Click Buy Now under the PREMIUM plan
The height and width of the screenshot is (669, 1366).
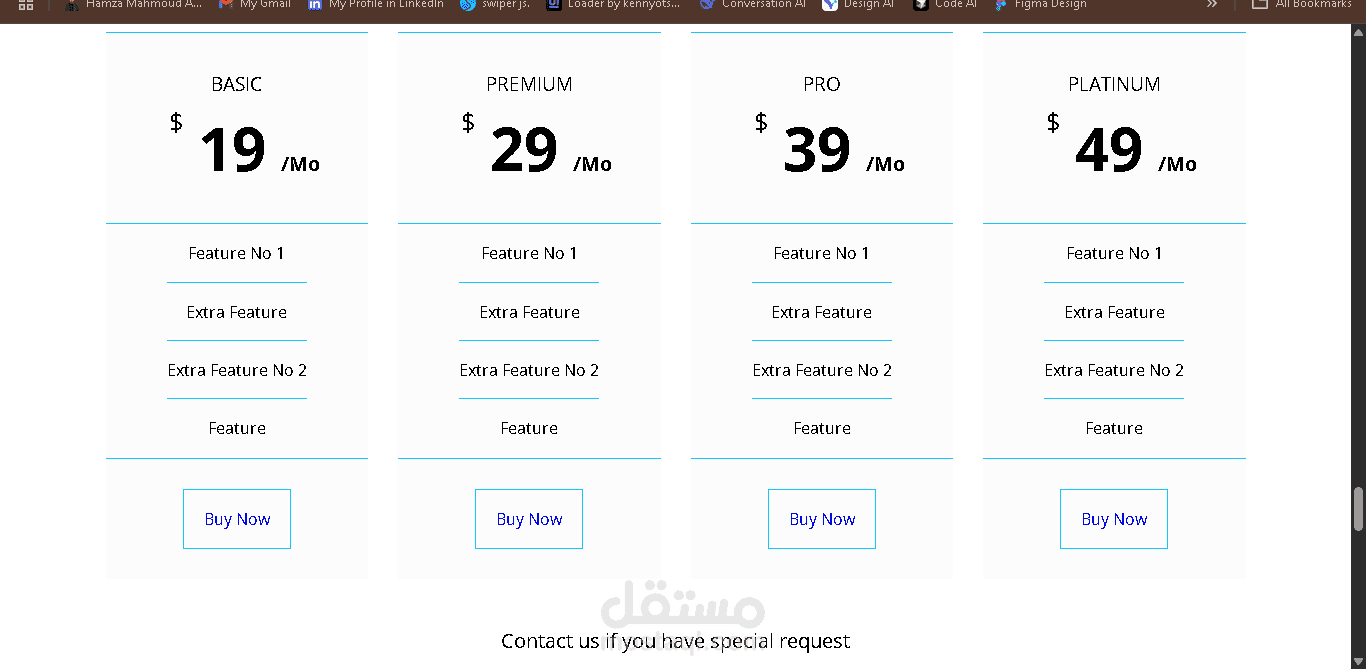pos(529,519)
